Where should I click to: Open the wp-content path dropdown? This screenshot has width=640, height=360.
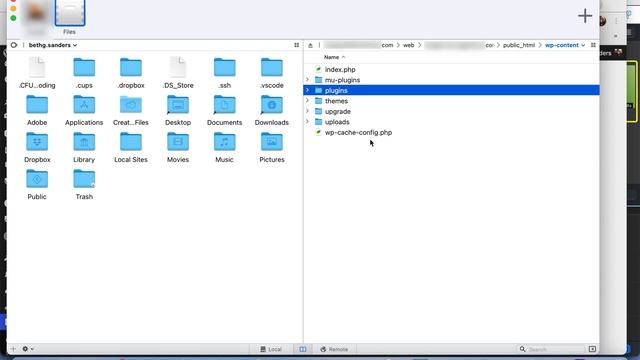pyautogui.click(x=565, y=45)
